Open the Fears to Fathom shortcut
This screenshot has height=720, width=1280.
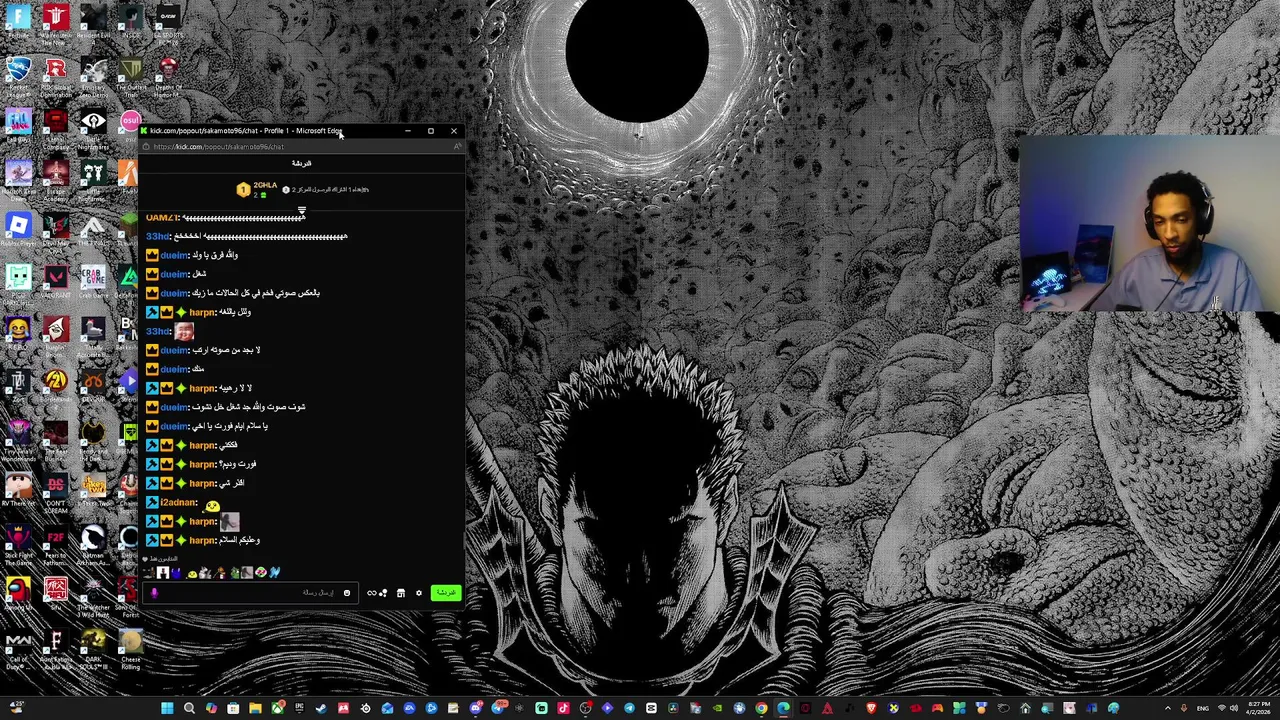(x=56, y=542)
